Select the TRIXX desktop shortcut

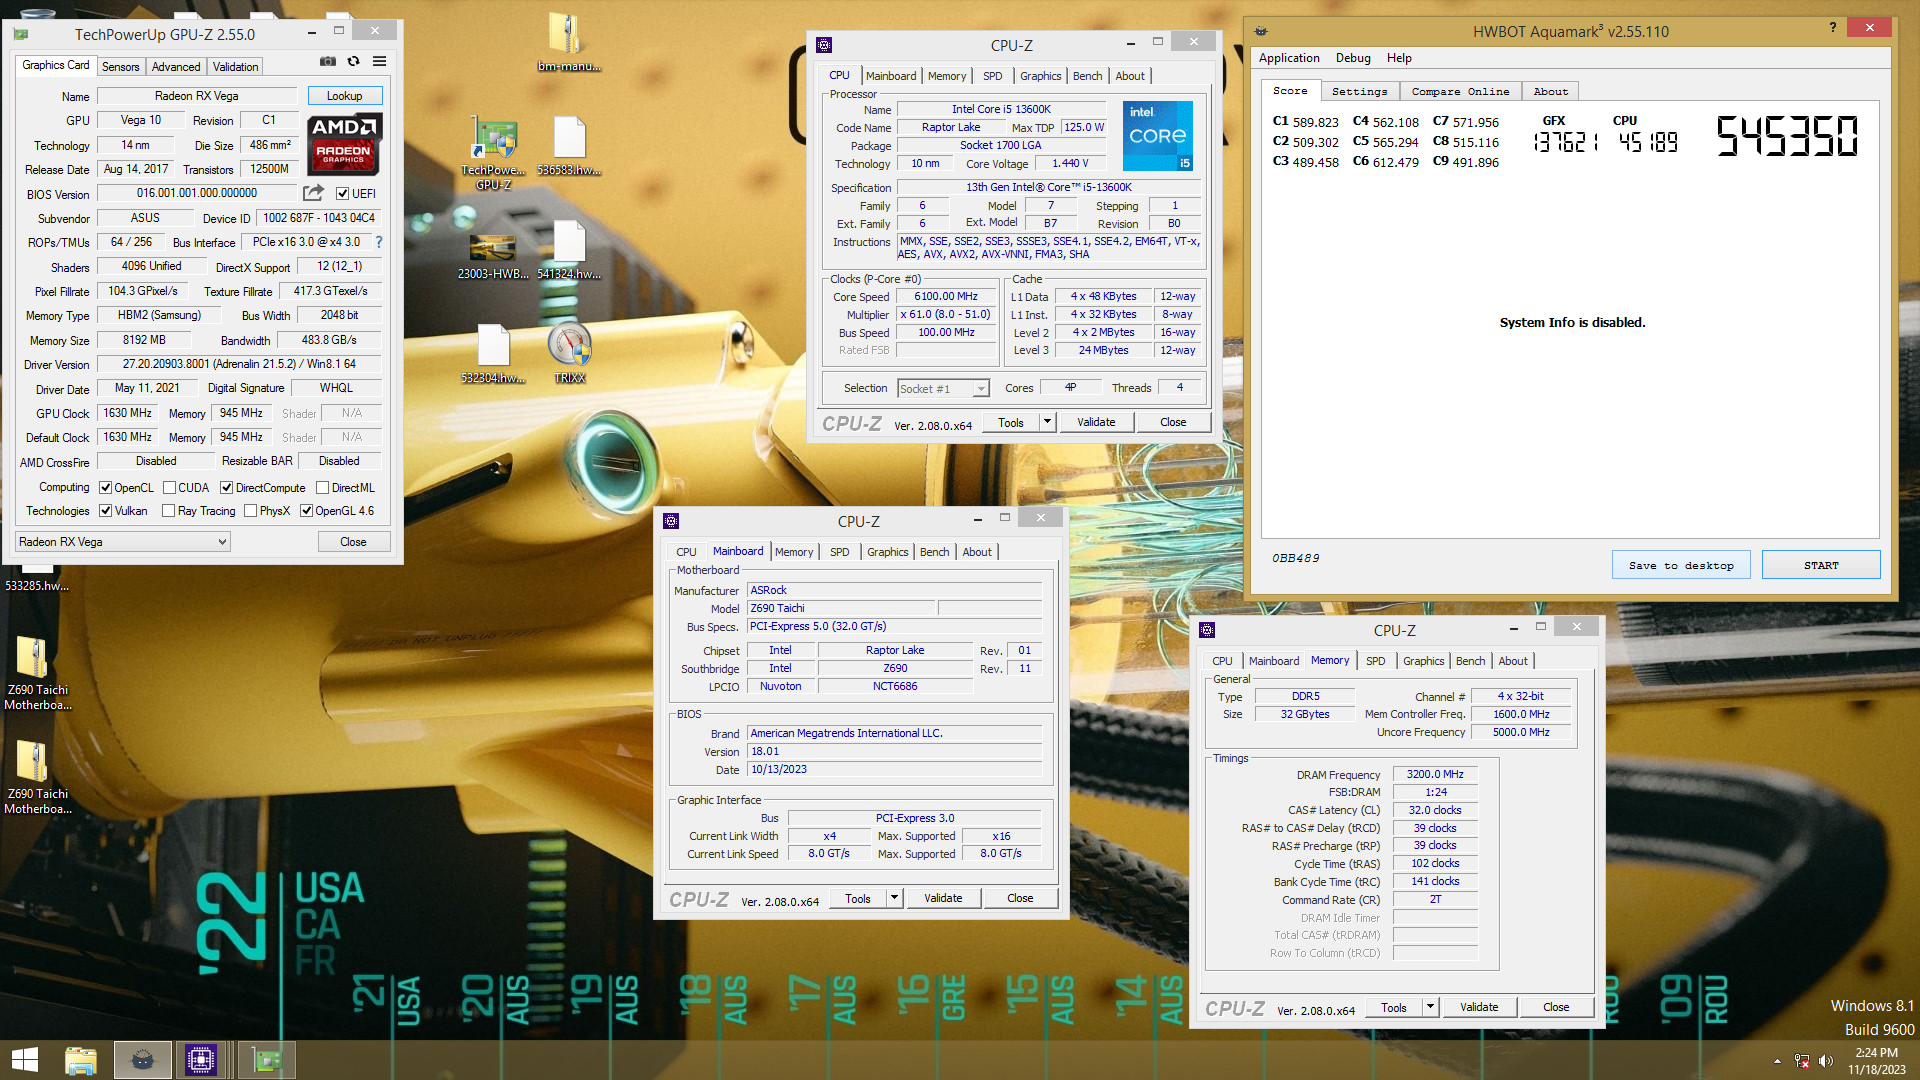pos(569,354)
